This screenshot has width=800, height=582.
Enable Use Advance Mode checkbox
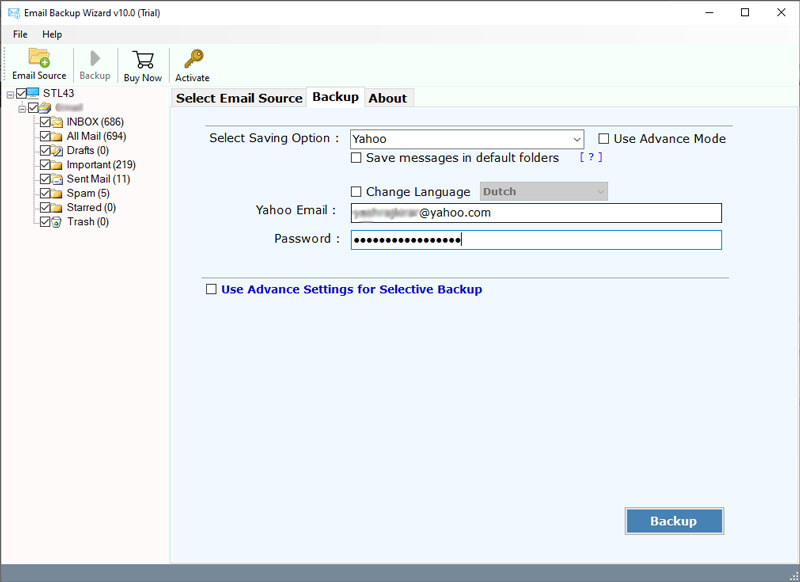604,139
